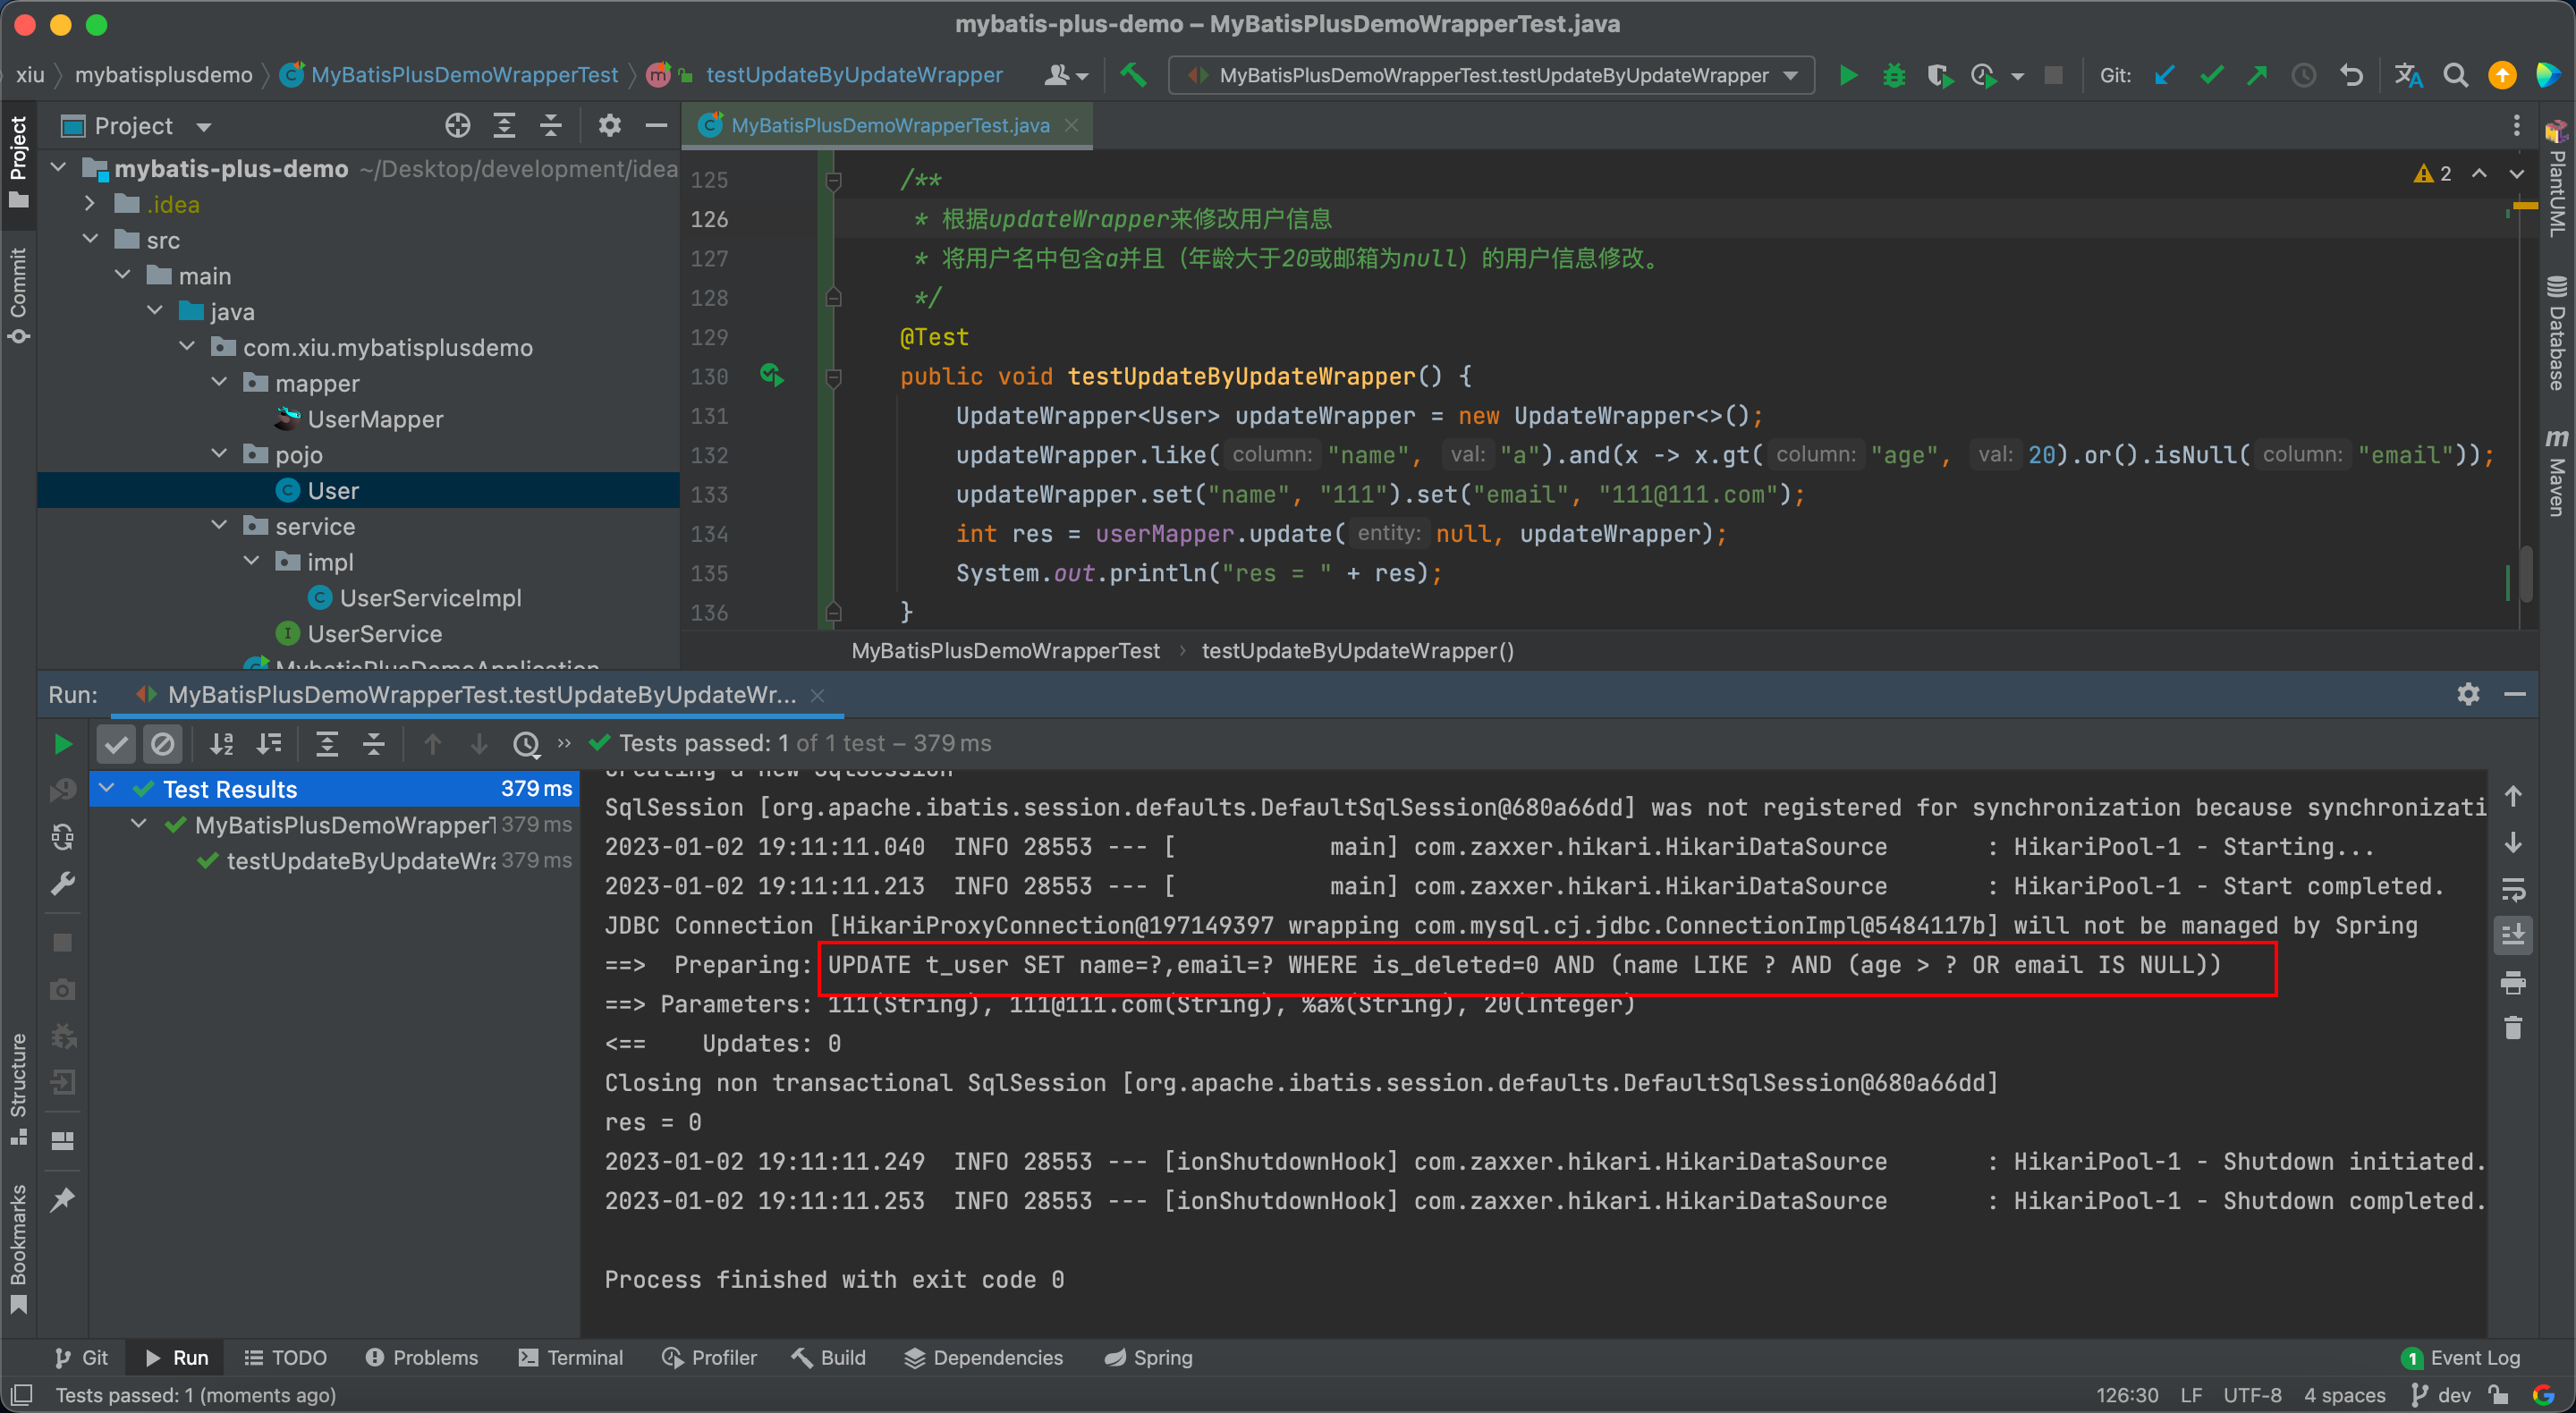The height and width of the screenshot is (1413, 2576).
Task: Toggle sort by duration in test tree
Action: [269, 743]
